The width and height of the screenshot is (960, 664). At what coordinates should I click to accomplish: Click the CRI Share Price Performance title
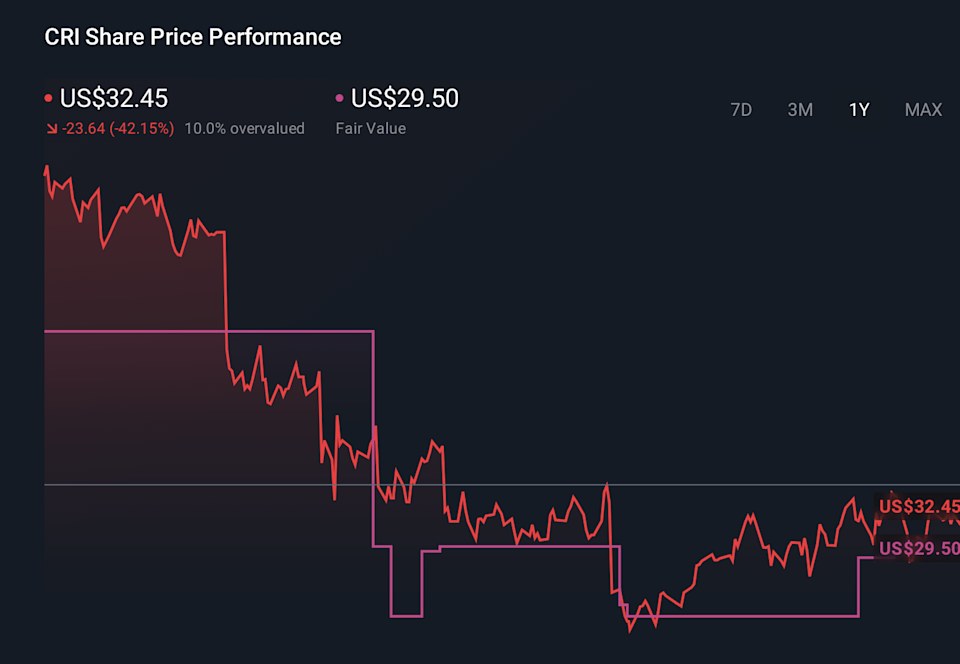[x=193, y=37]
